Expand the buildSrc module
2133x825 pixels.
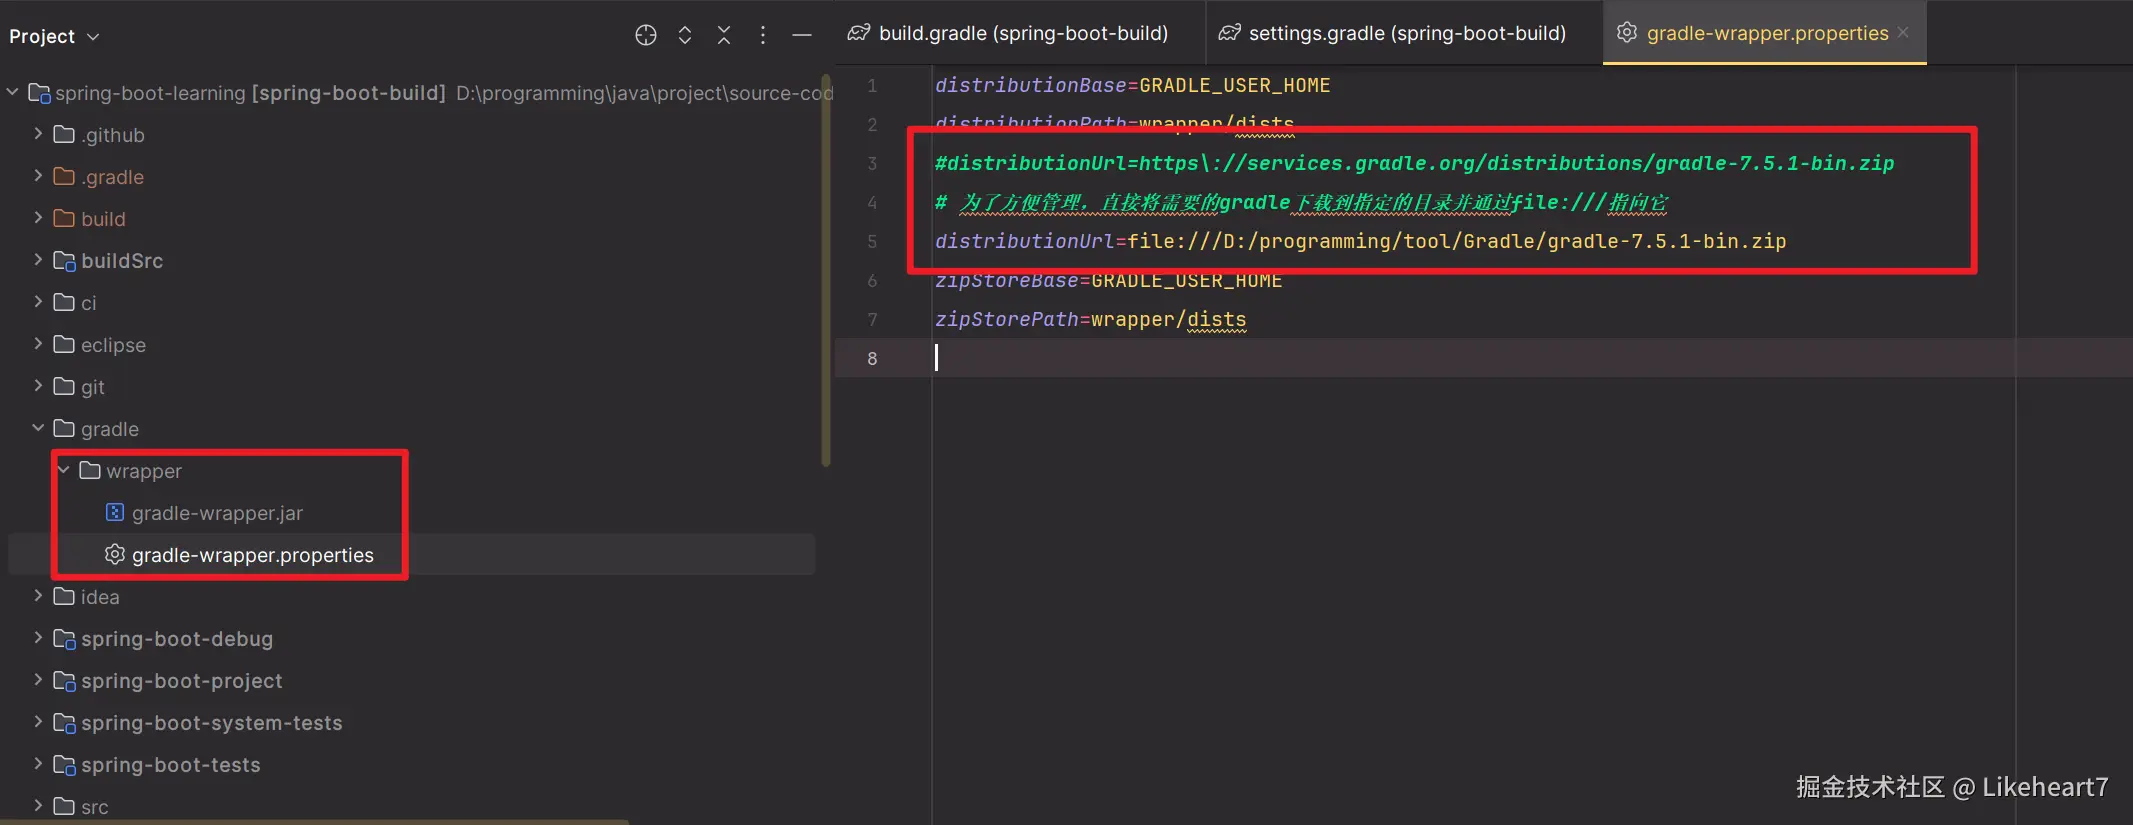pos(38,260)
